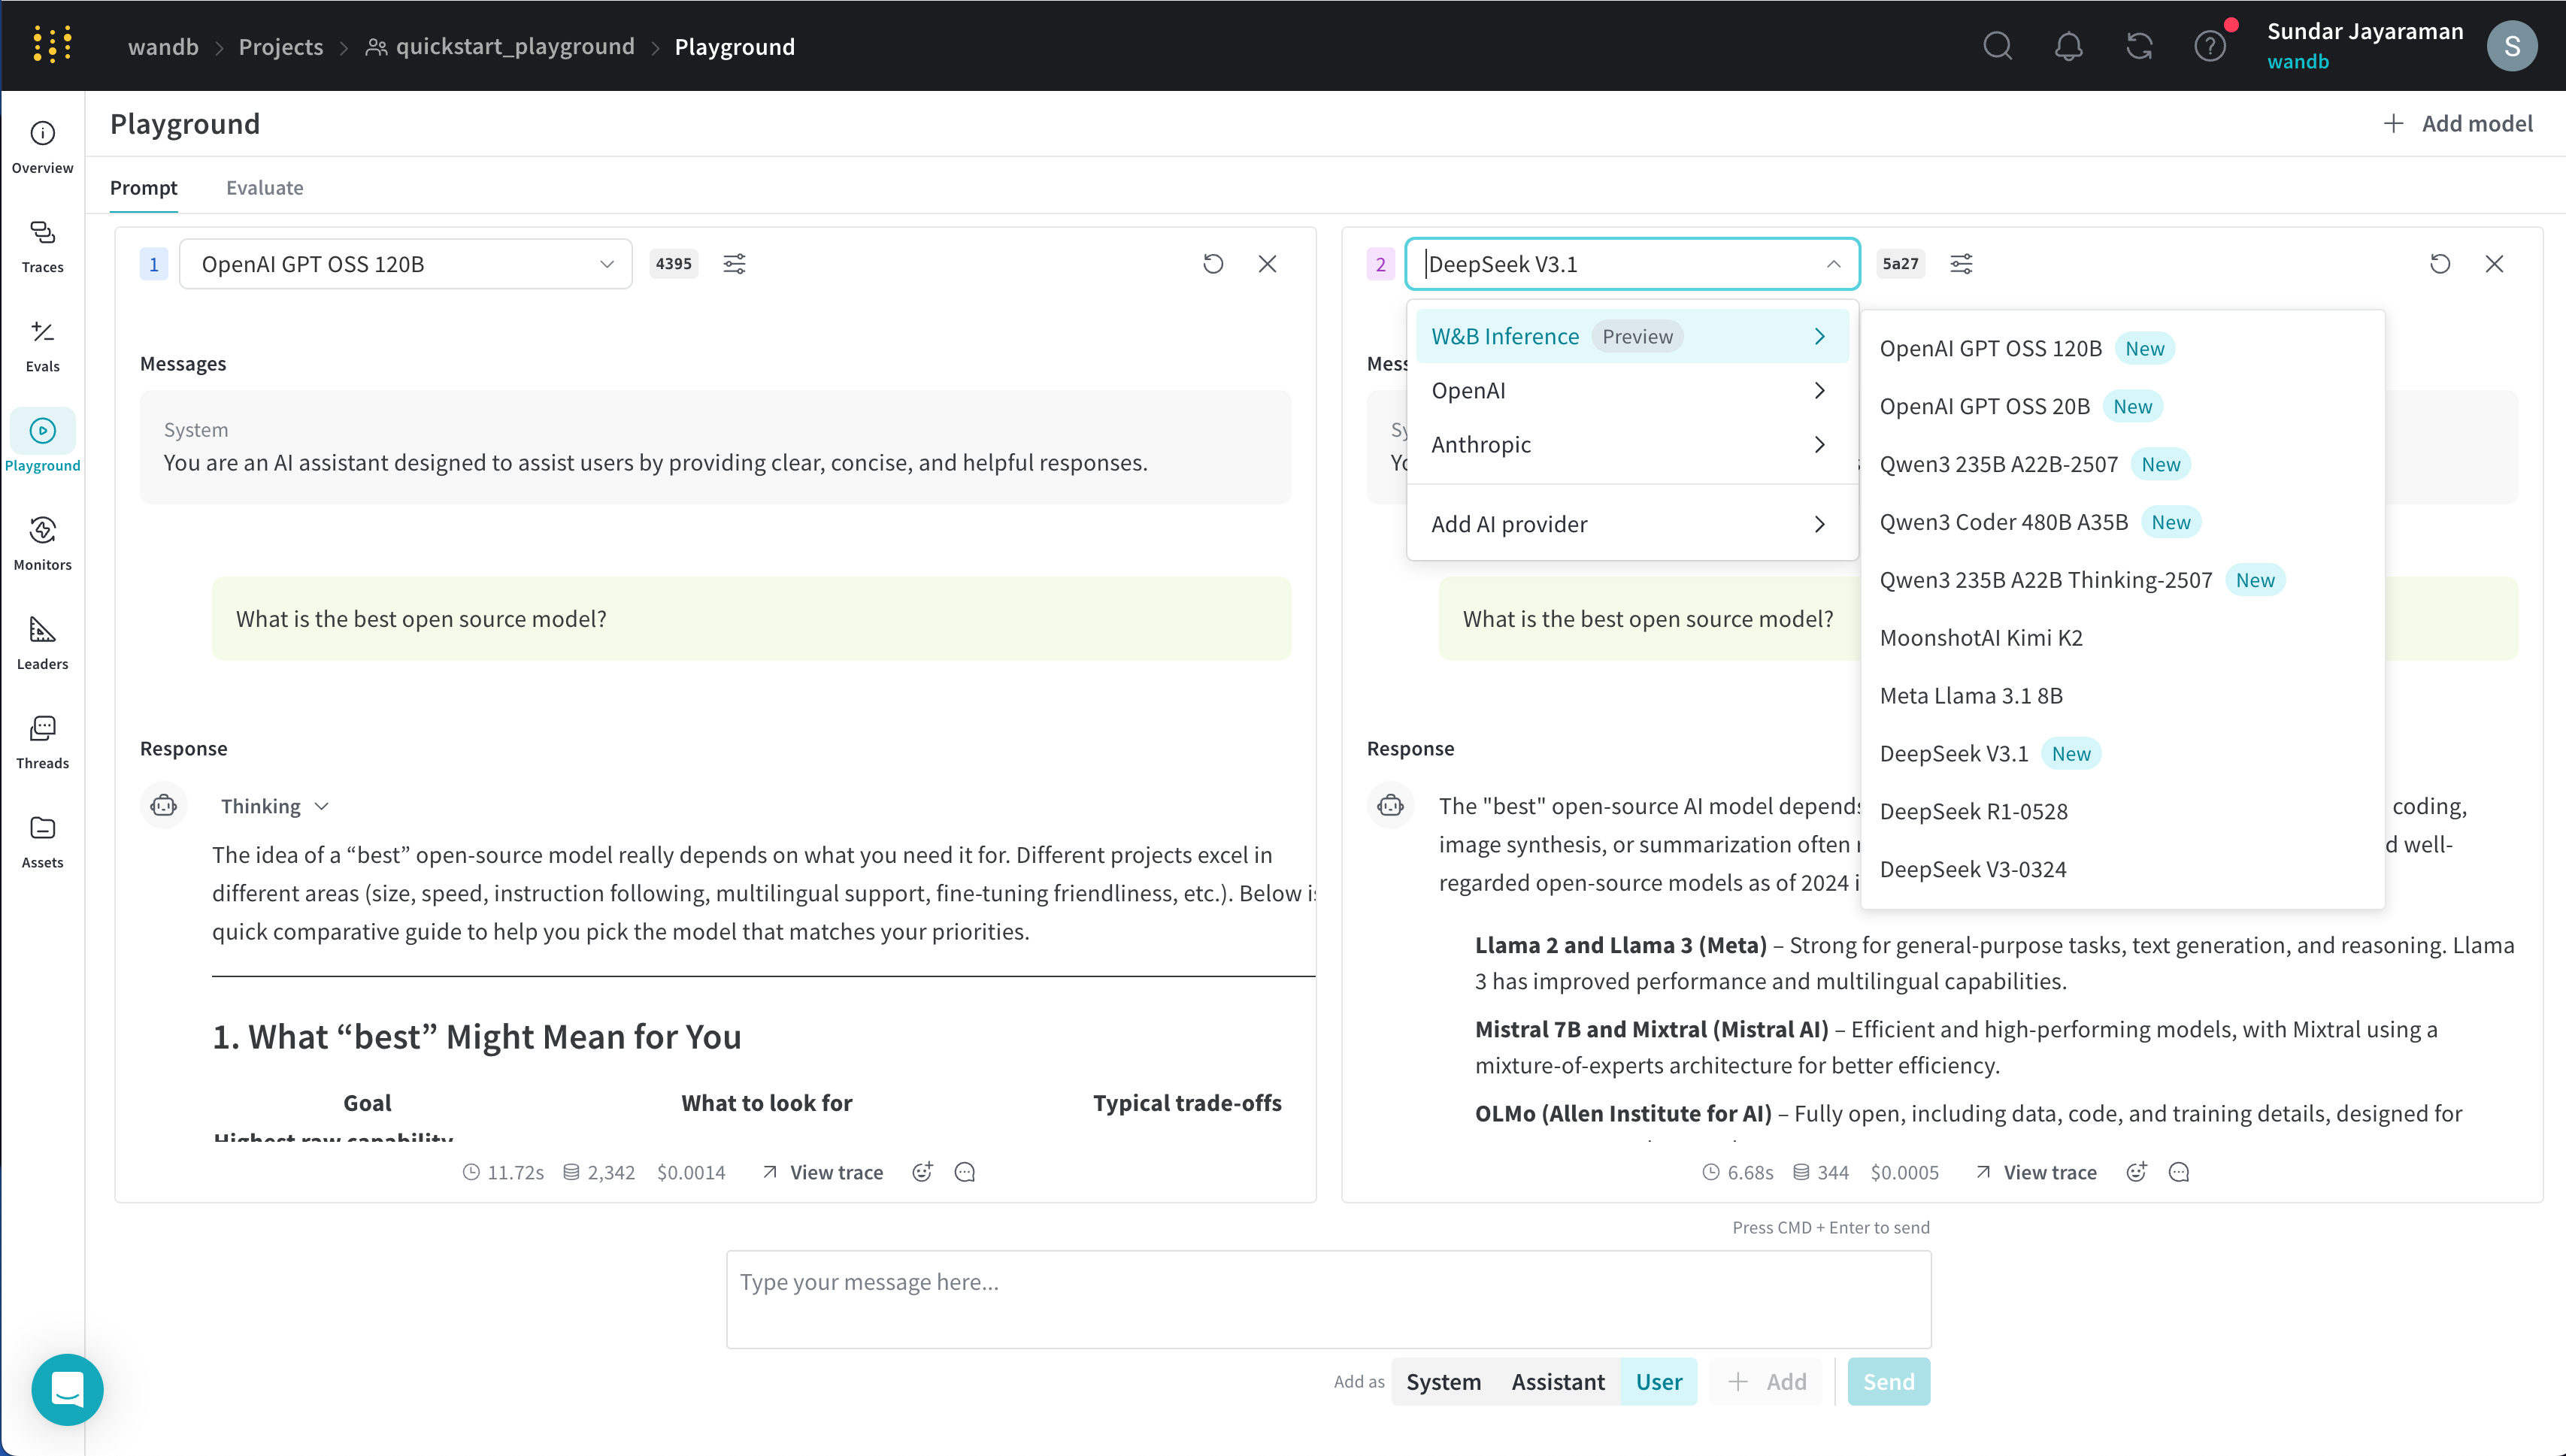This screenshot has height=1456, width=2566.
Task: Select the Assistant role toggle
Action: tap(1557, 1381)
